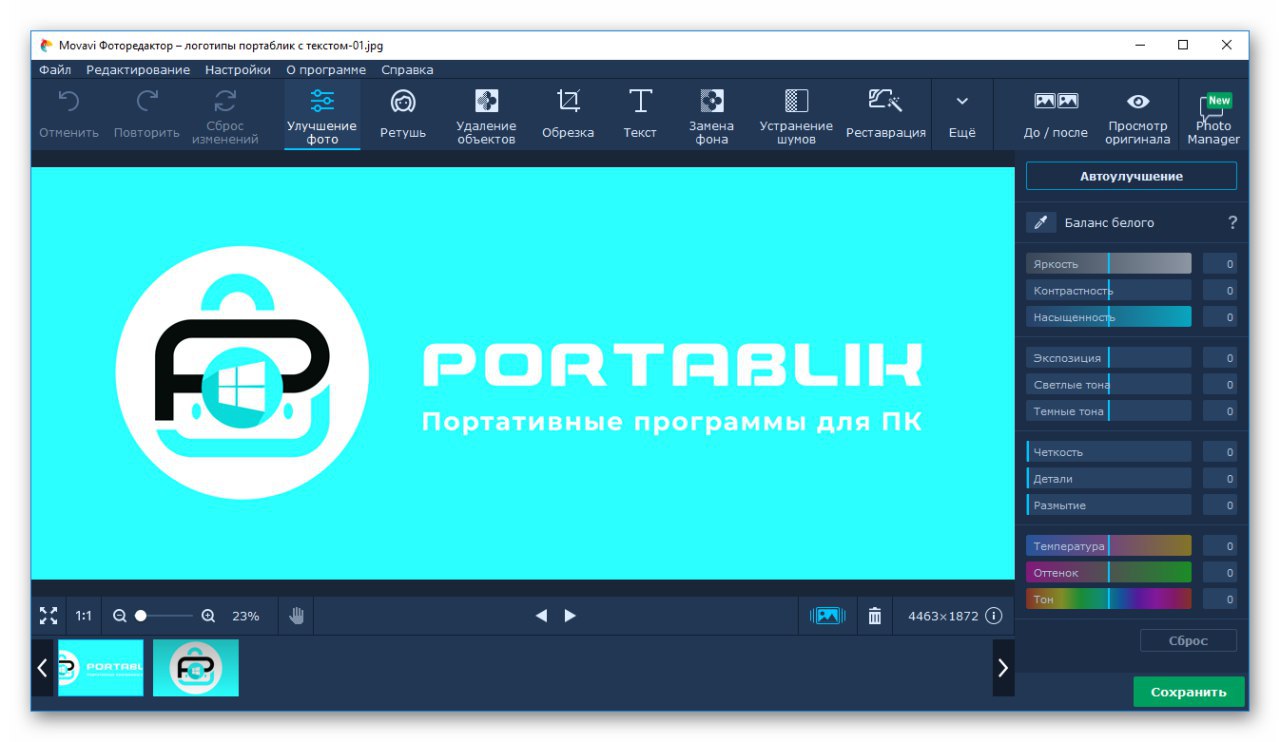The image size is (1280, 742).
Task: Open the Файл menu
Action: coord(55,70)
